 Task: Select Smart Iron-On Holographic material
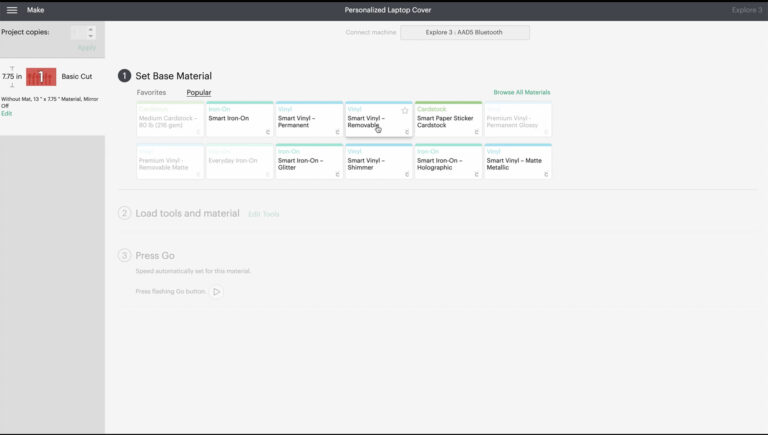pos(448,162)
